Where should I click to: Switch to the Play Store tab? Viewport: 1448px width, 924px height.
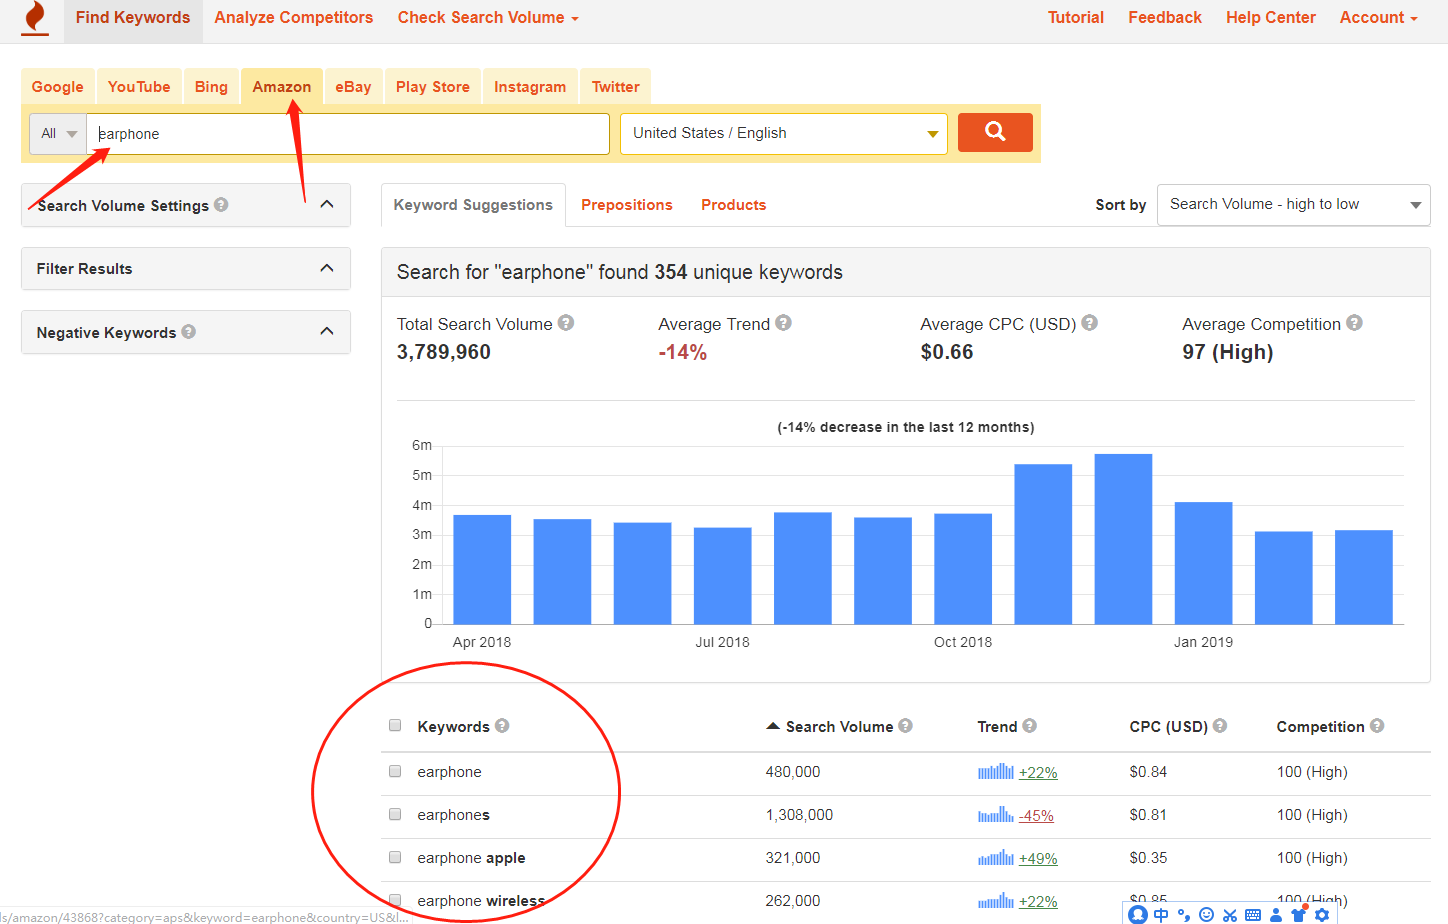(433, 86)
